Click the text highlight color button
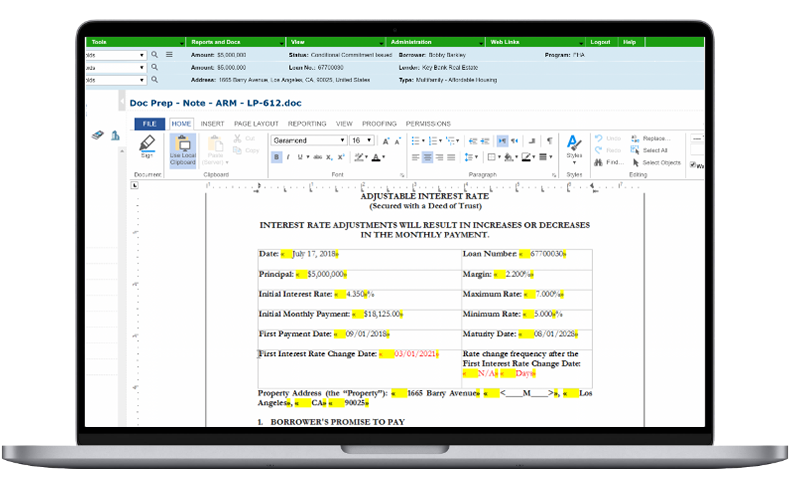Image resolution: width=790 pixels, height=493 pixels. coord(359,157)
